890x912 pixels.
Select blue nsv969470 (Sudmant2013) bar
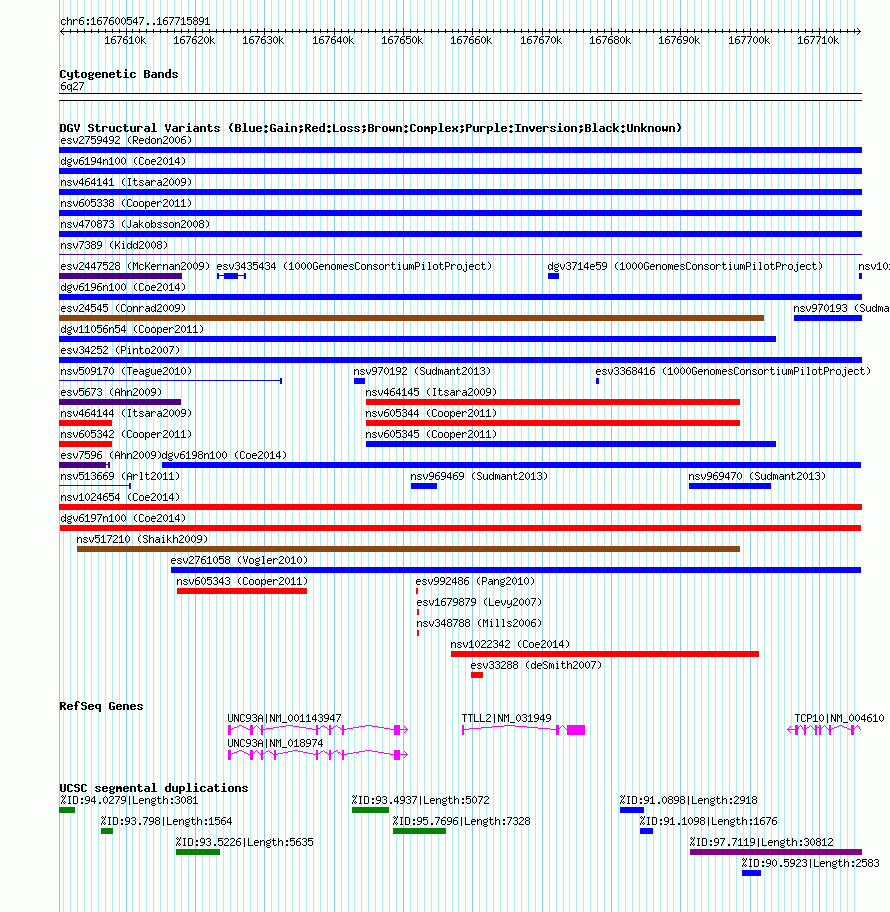730,486
